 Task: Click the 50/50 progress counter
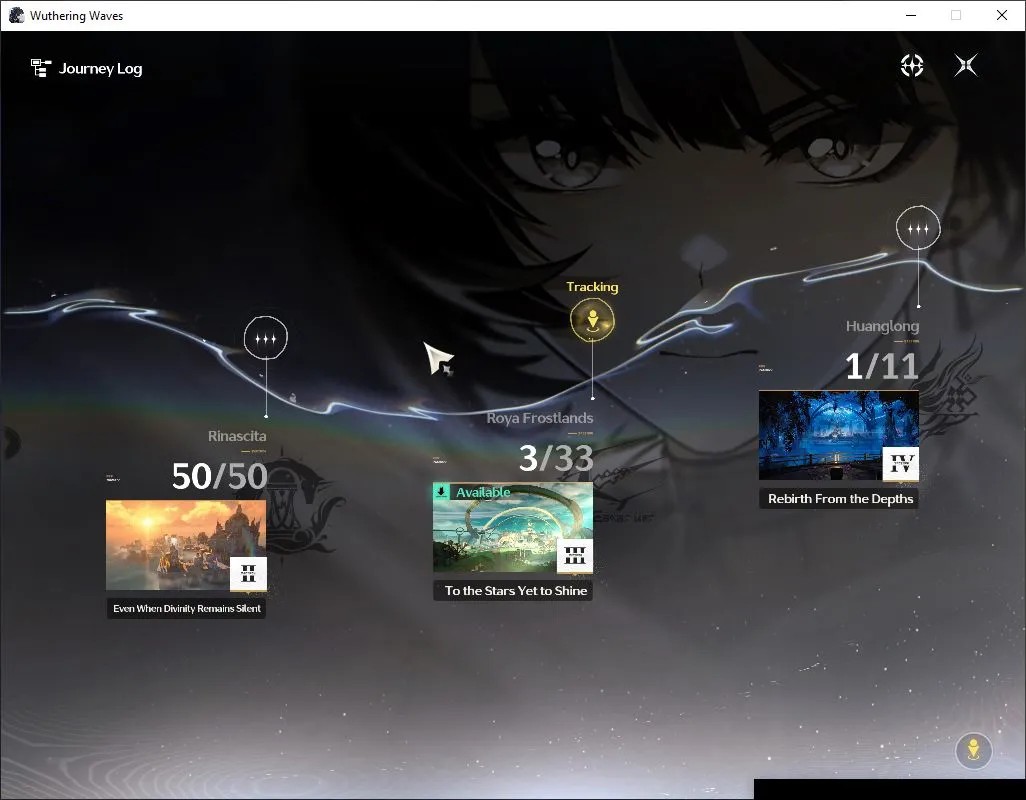pos(219,476)
